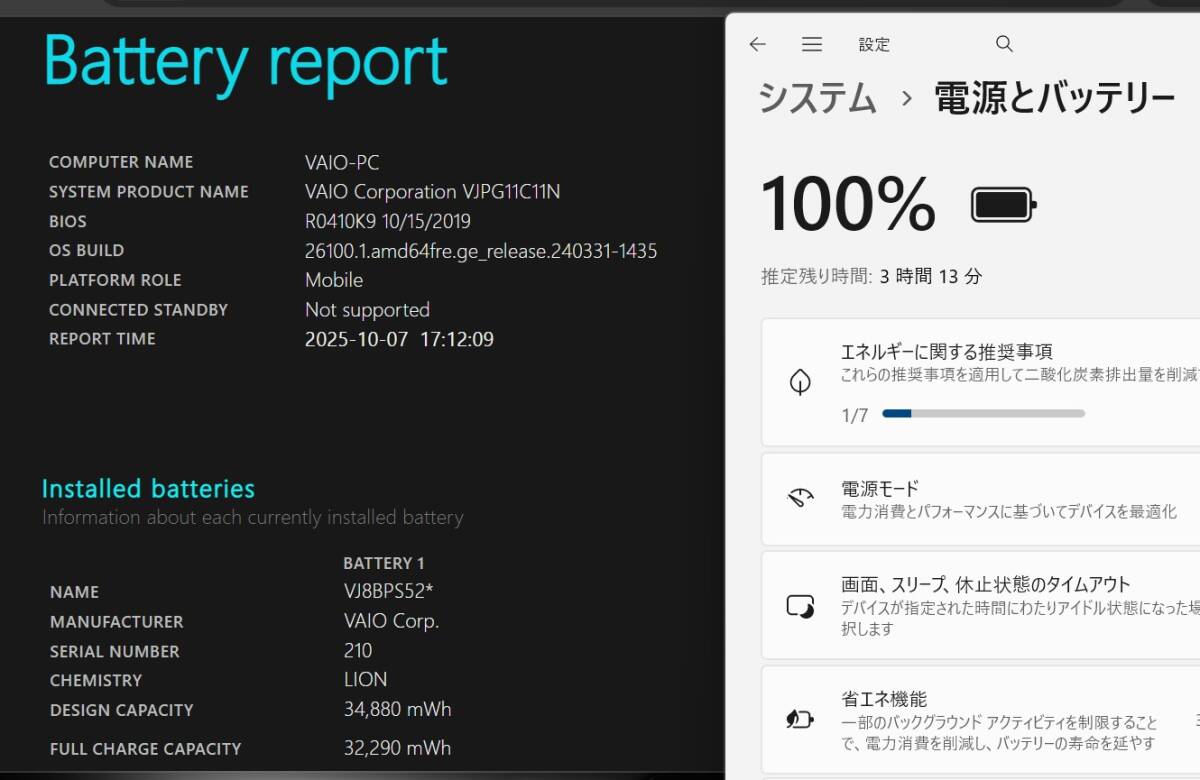The image size is (1200, 780).
Task: Click the Installed batteries section heading
Action: click(x=148, y=488)
